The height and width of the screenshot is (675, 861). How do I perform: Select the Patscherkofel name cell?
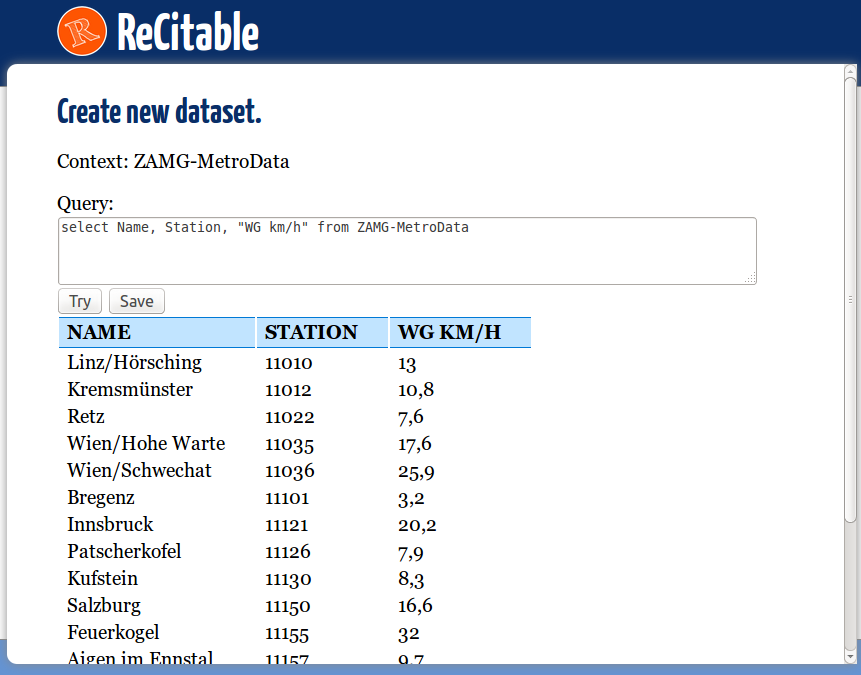pos(124,551)
